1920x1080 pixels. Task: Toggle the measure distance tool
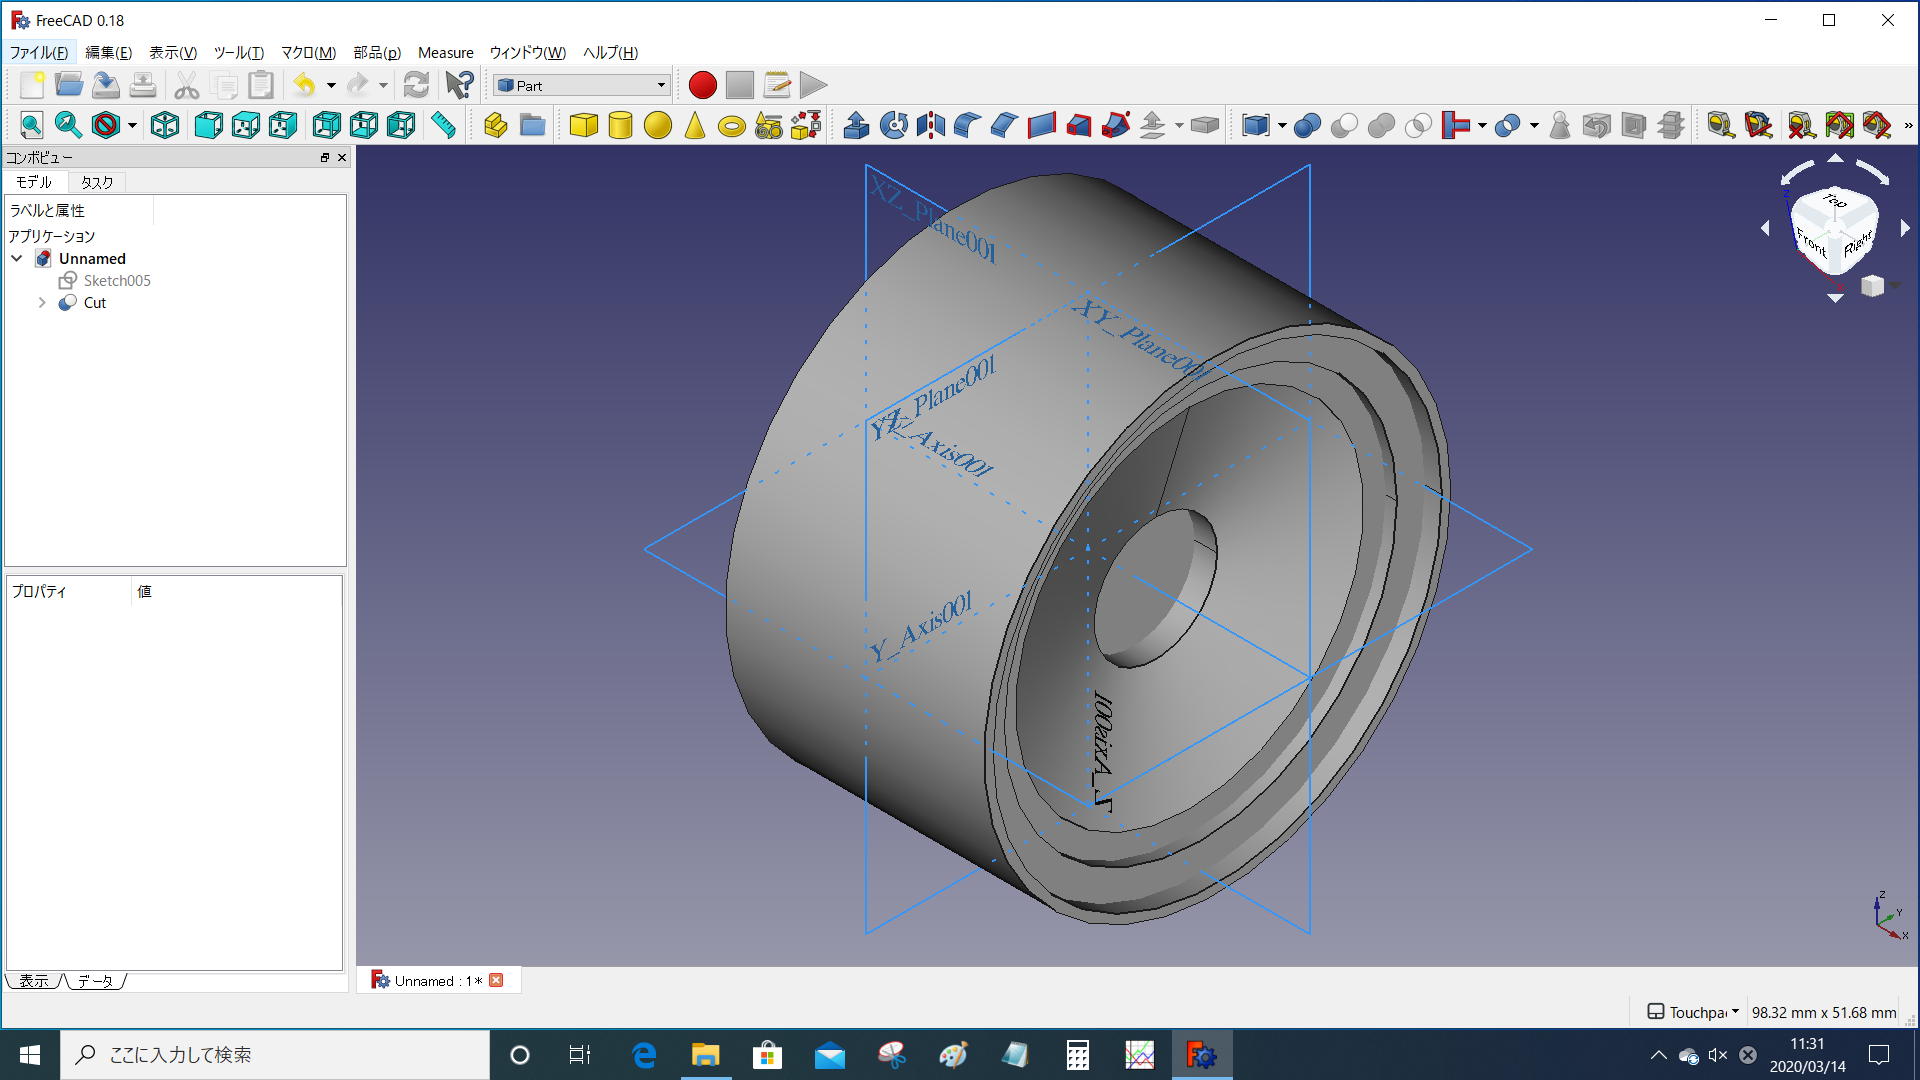coord(442,125)
